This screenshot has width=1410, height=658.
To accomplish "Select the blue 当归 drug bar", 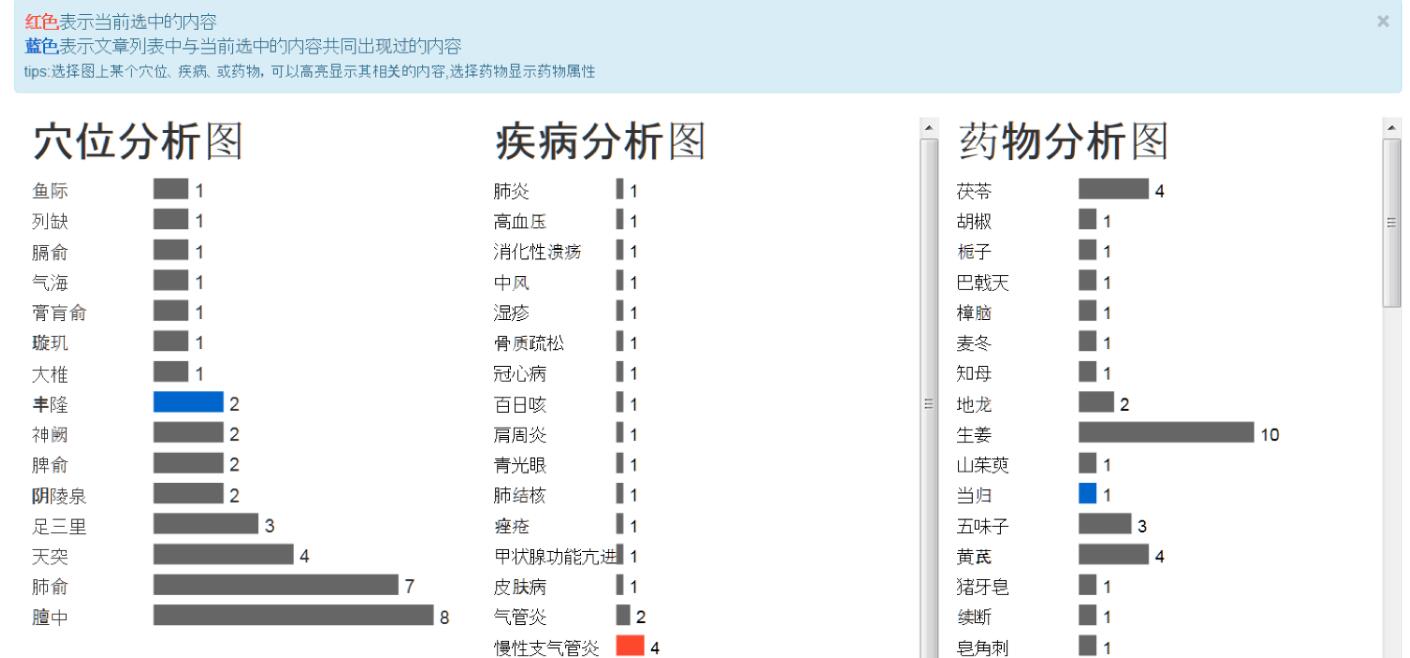I will 1088,494.
